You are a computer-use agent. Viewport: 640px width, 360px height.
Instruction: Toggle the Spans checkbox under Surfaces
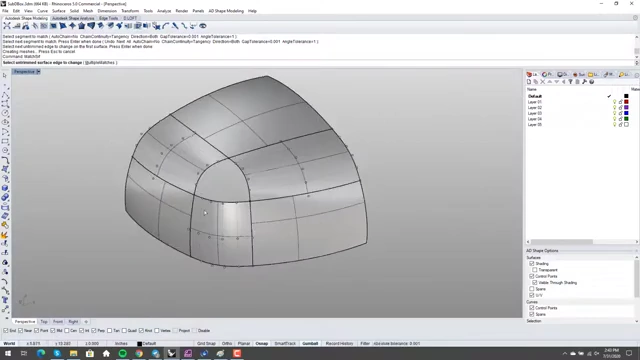[531, 289]
